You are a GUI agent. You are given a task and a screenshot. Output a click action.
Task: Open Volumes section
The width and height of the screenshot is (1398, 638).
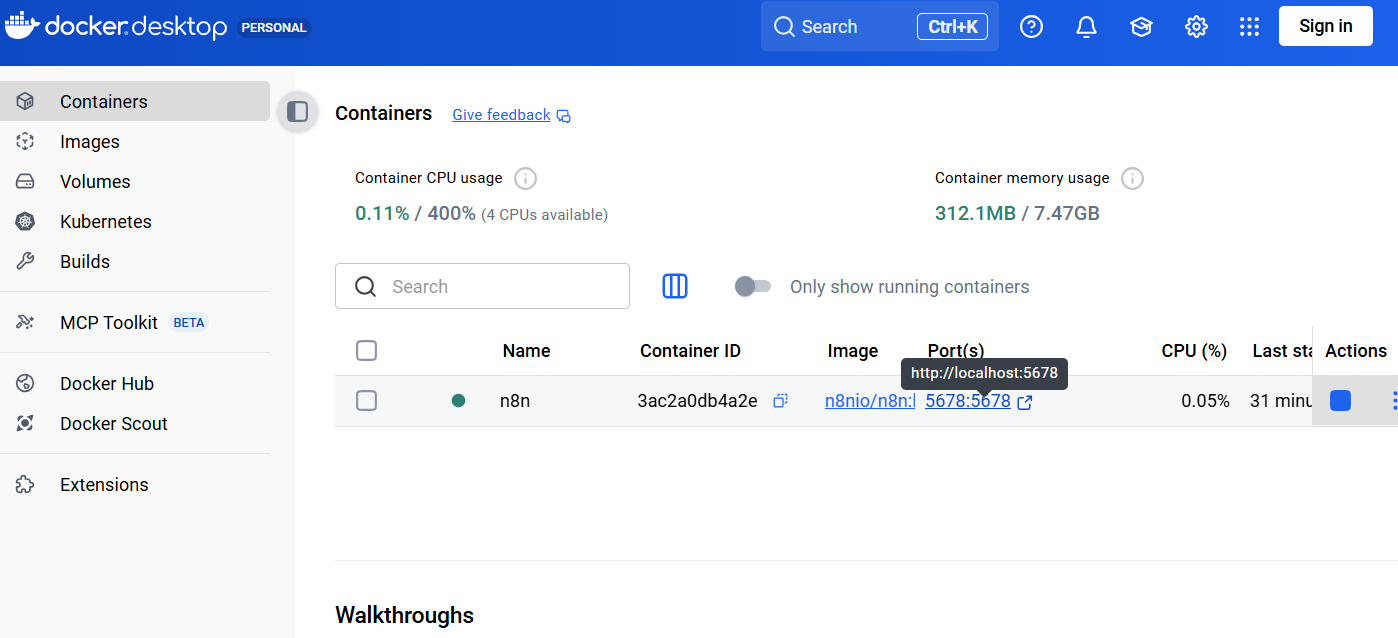coord(135,181)
